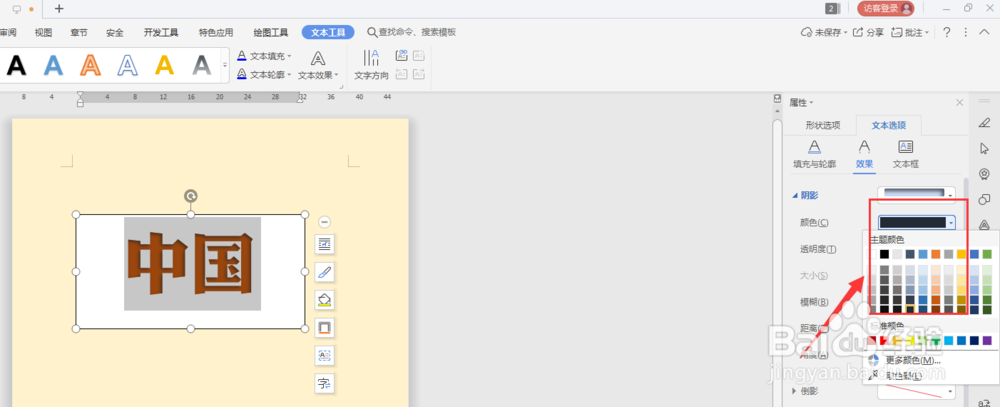Collapse floating toolbar with minus circle
The image size is (1000, 407).
pos(325,222)
